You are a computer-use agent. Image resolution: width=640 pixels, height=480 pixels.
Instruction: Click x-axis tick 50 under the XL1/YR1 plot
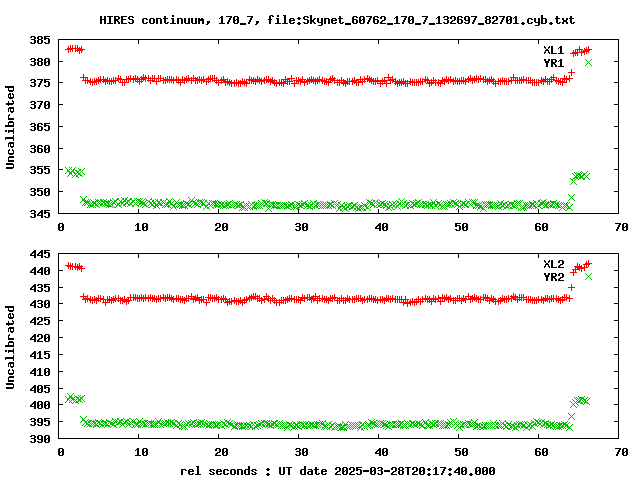pyautogui.click(x=461, y=227)
